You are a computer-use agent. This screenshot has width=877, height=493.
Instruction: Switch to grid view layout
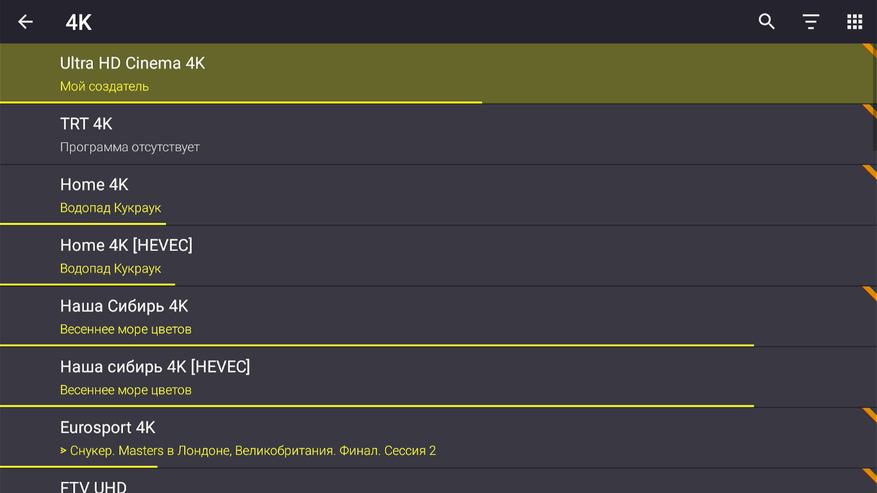tap(854, 22)
